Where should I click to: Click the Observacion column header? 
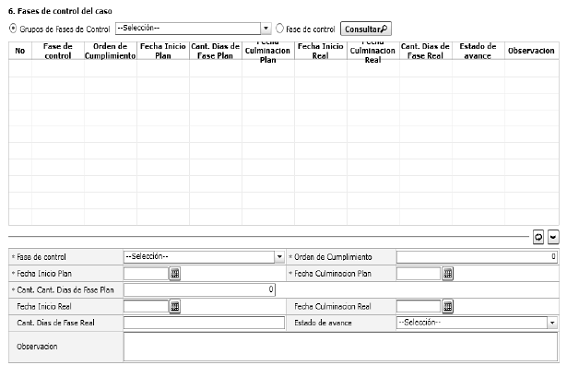(x=531, y=51)
